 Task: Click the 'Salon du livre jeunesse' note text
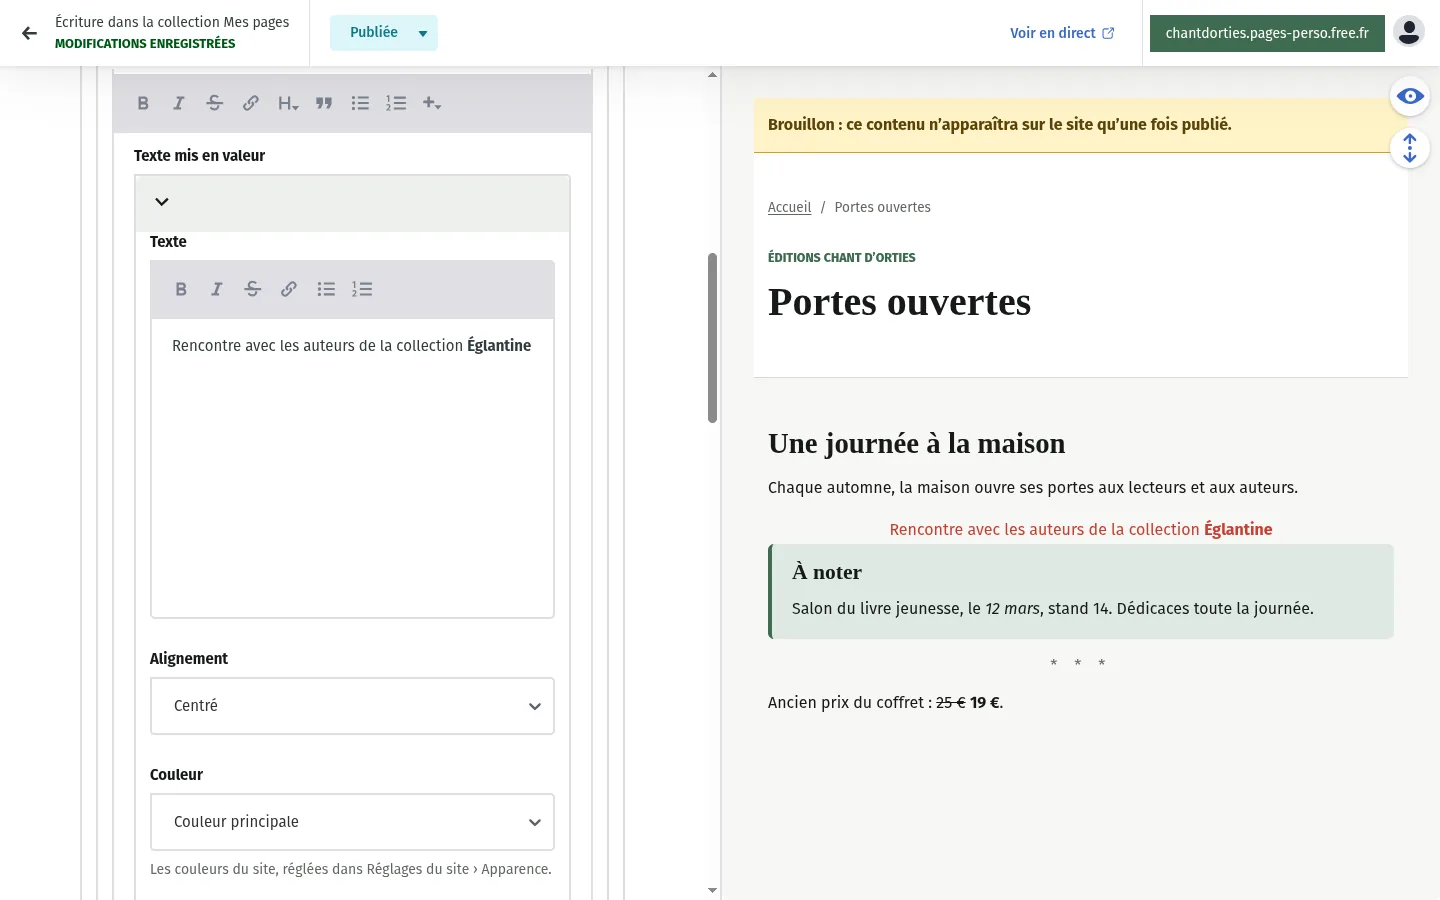point(1053,609)
